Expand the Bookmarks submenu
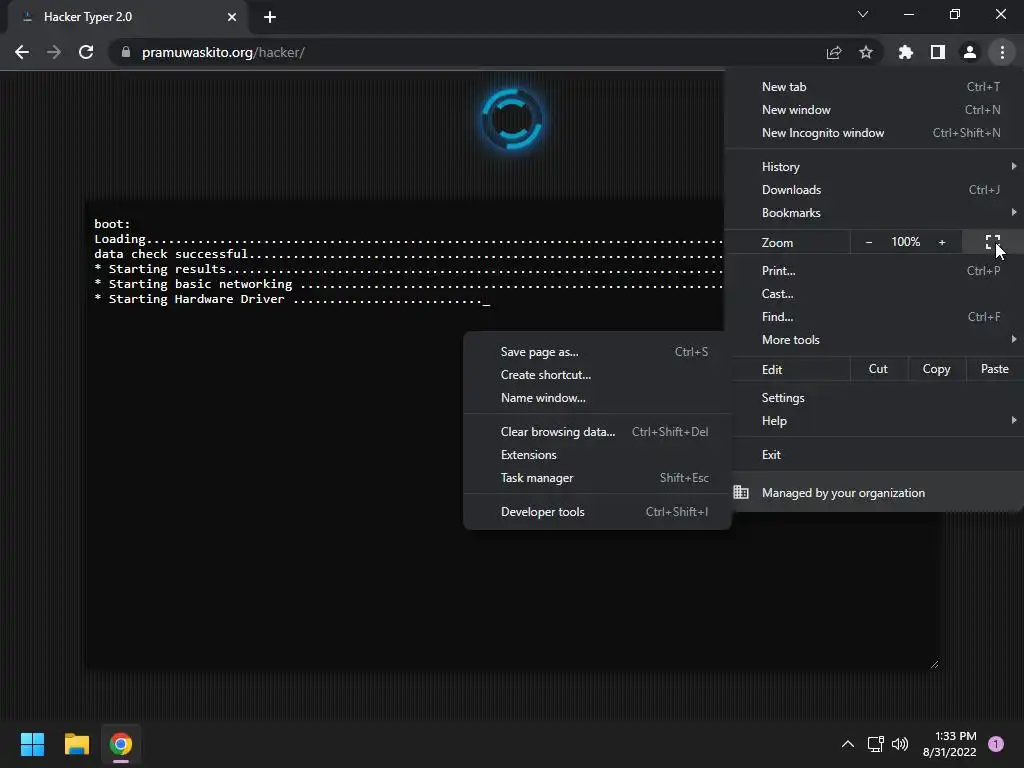This screenshot has width=1024, height=768. pos(874,213)
